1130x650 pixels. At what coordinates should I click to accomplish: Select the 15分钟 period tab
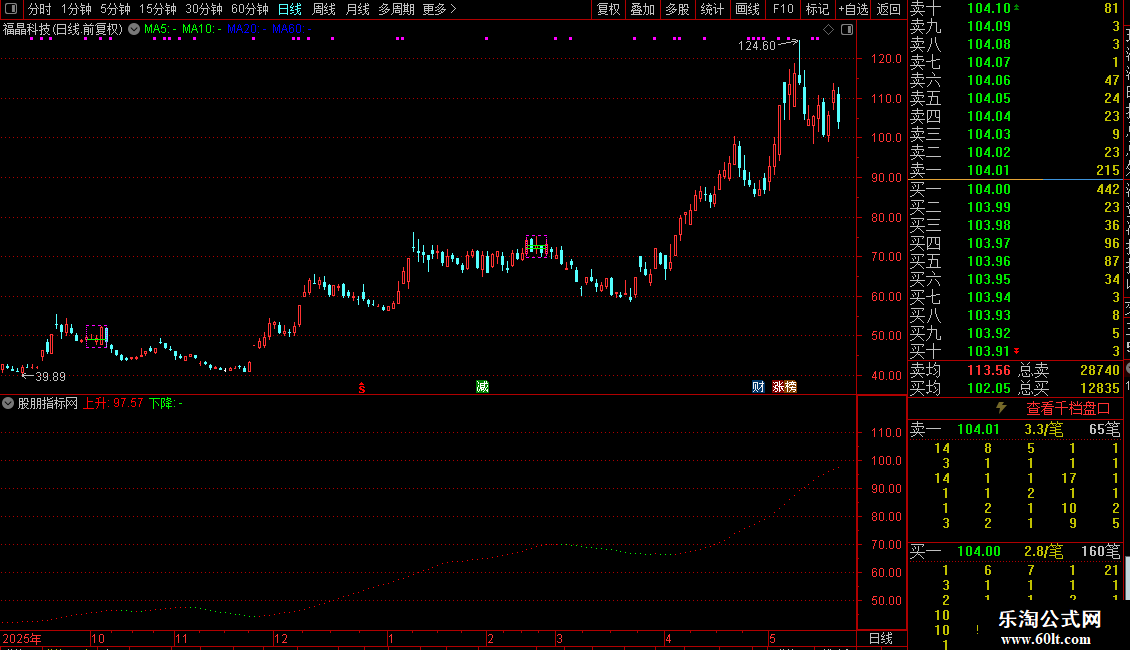[158, 9]
